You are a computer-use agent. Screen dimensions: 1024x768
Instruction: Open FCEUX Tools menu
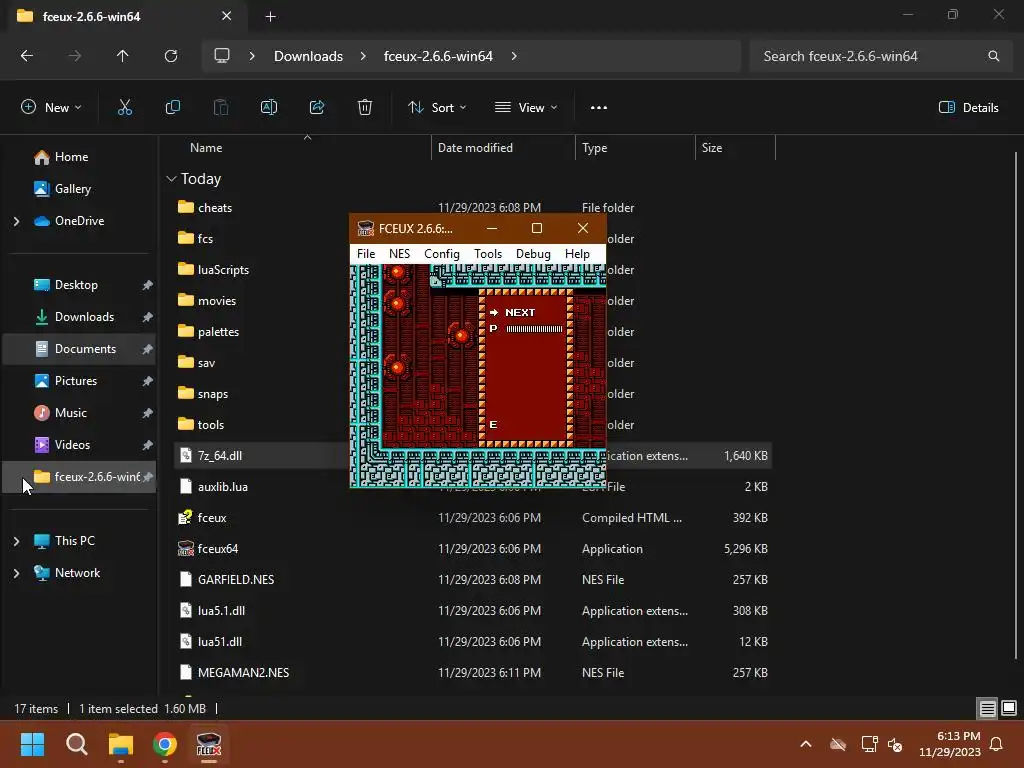click(488, 254)
